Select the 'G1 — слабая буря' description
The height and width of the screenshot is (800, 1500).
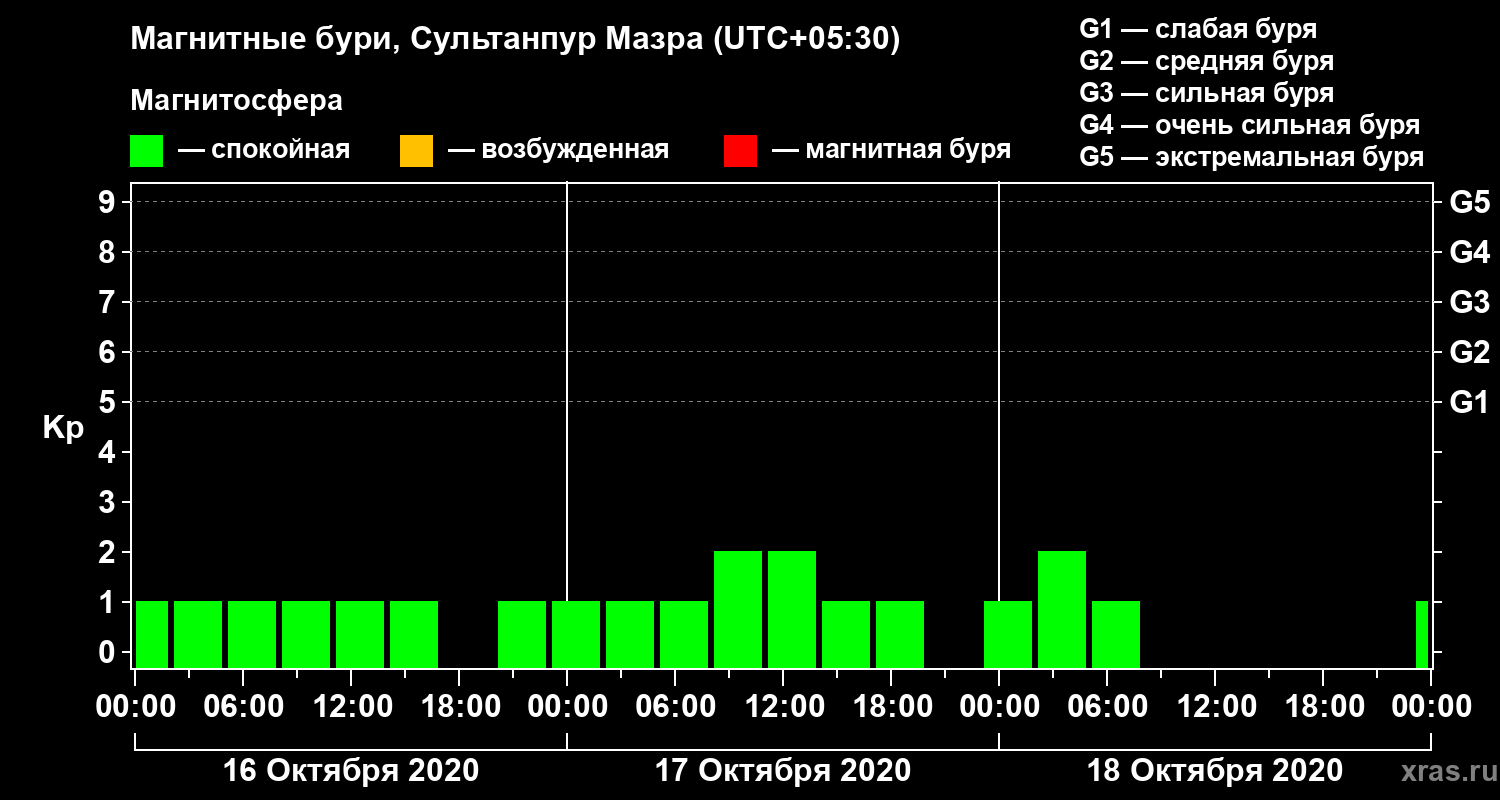pyautogui.click(x=1198, y=28)
